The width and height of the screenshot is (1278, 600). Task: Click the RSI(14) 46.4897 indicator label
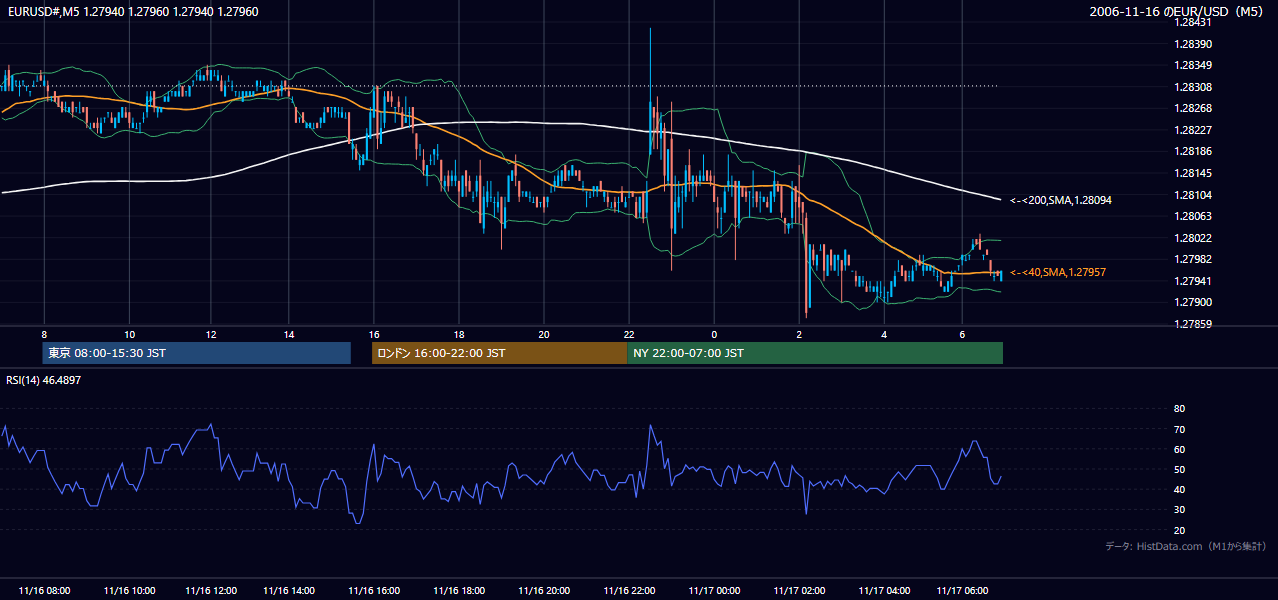tap(44, 380)
